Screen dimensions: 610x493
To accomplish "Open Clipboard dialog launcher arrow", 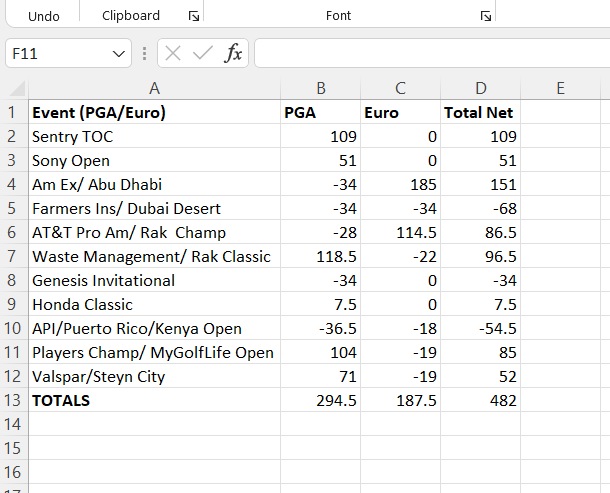I will (194, 16).
